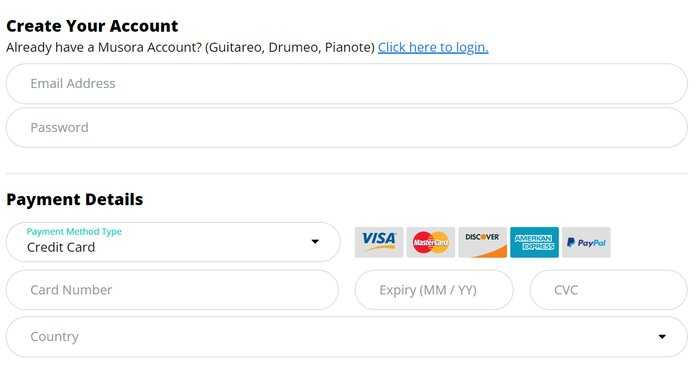Viewport: 700px width, 387px height.
Task: Follow the 'Click here to login' link
Action: coord(433,47)
